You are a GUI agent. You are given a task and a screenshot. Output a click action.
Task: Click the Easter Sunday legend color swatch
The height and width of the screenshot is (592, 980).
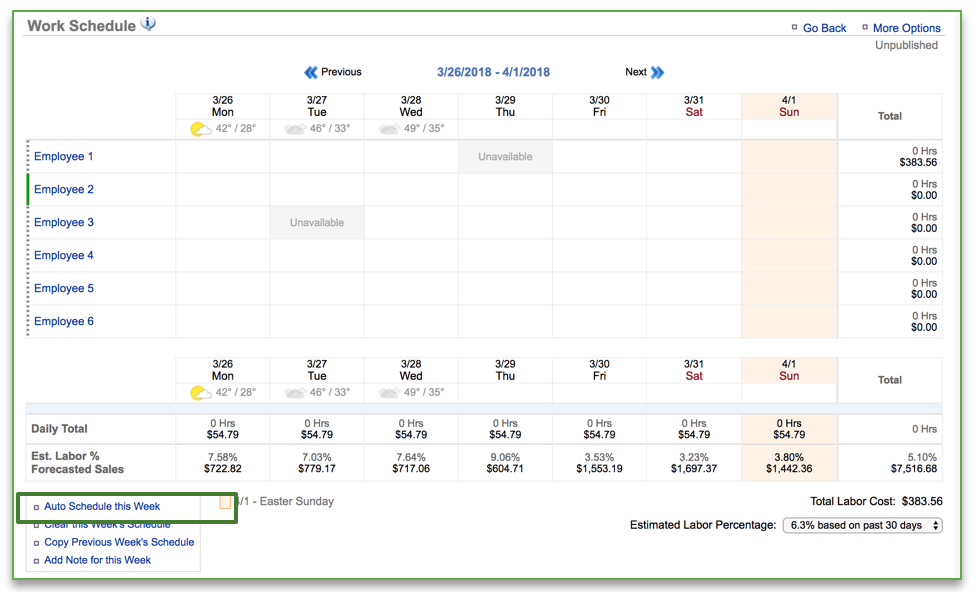[x=225, y=503]
